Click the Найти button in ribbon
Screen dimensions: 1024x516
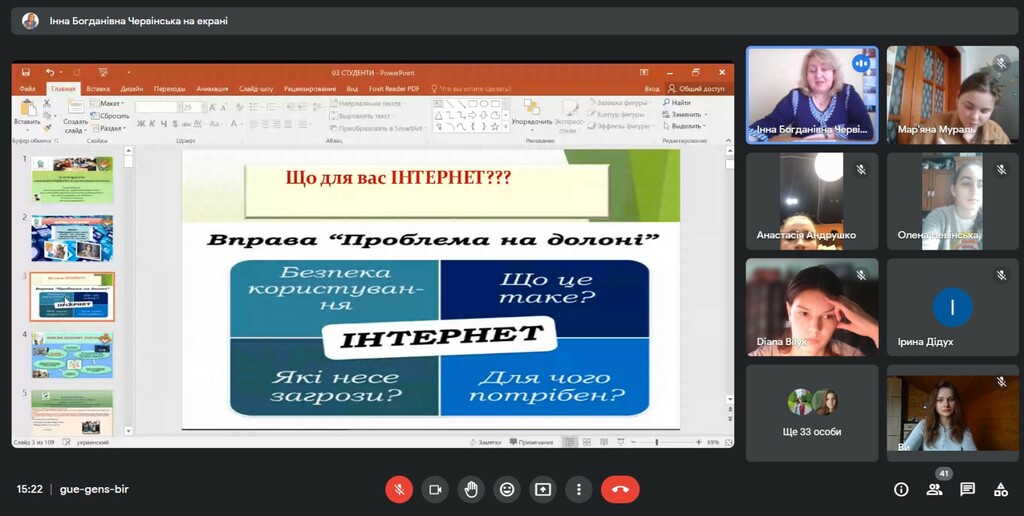click(x=680, y=102)
